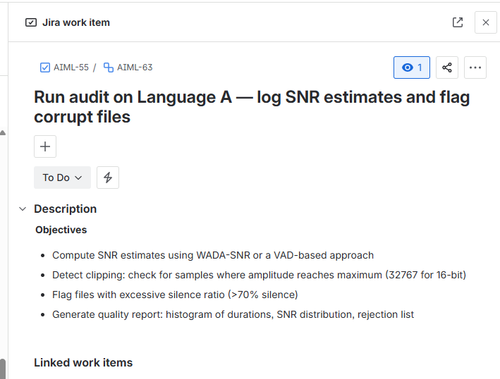500x379 pixels.
Task: Open parent issue AIML-55 link
Action: tap(71, 68)
